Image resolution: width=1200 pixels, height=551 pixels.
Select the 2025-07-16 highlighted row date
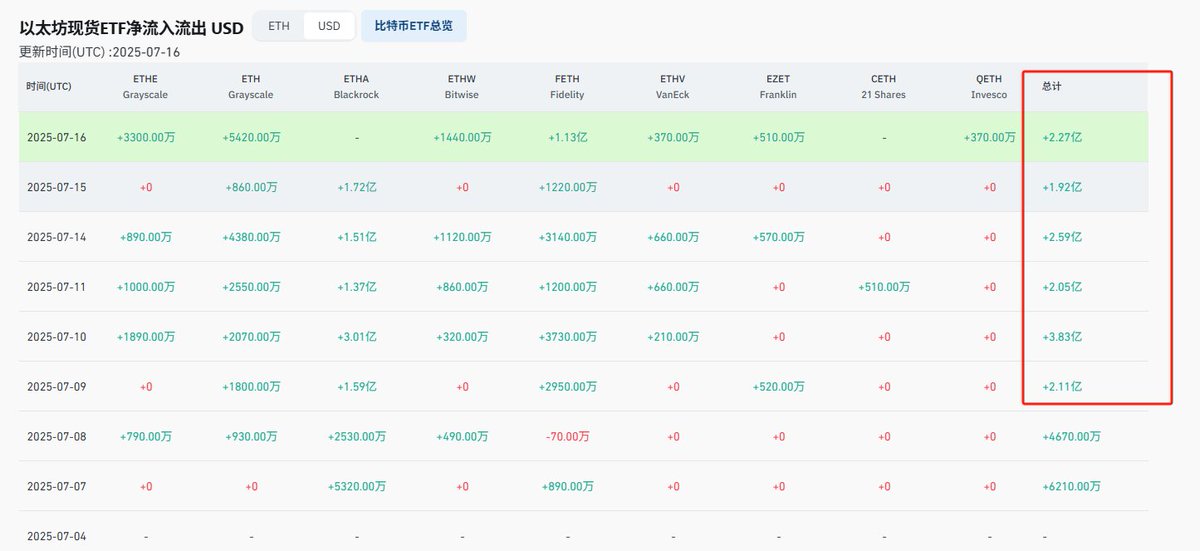57,137
